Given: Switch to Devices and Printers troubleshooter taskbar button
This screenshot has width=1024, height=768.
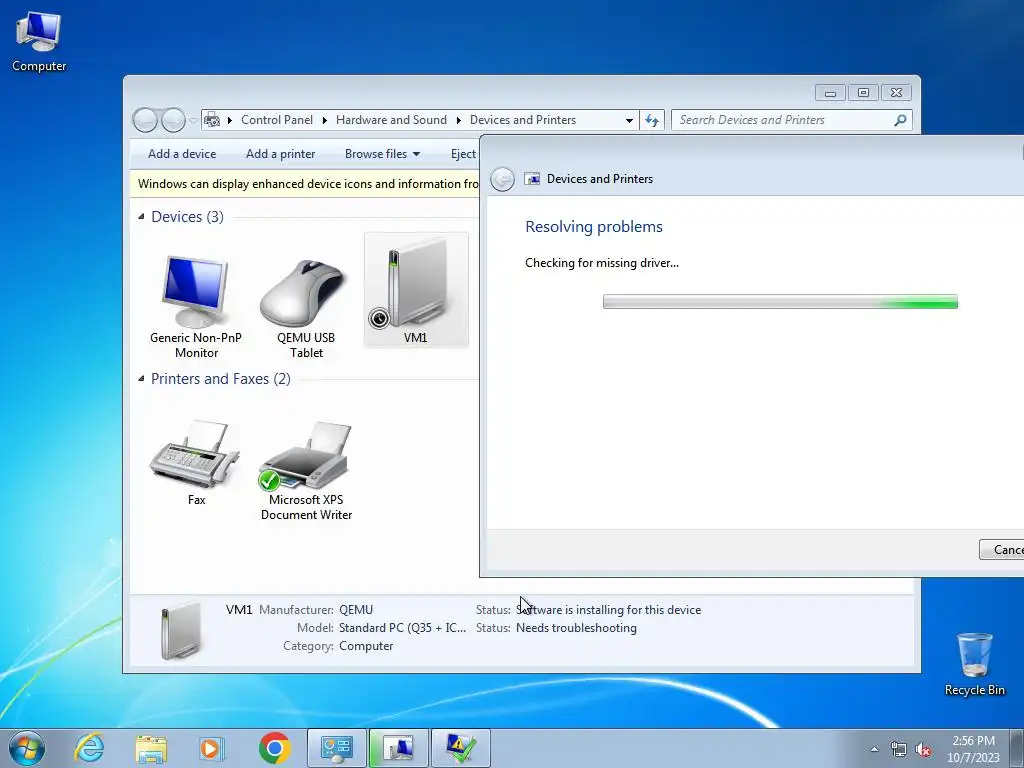Looking at the screenshot, I should (398, 748).
